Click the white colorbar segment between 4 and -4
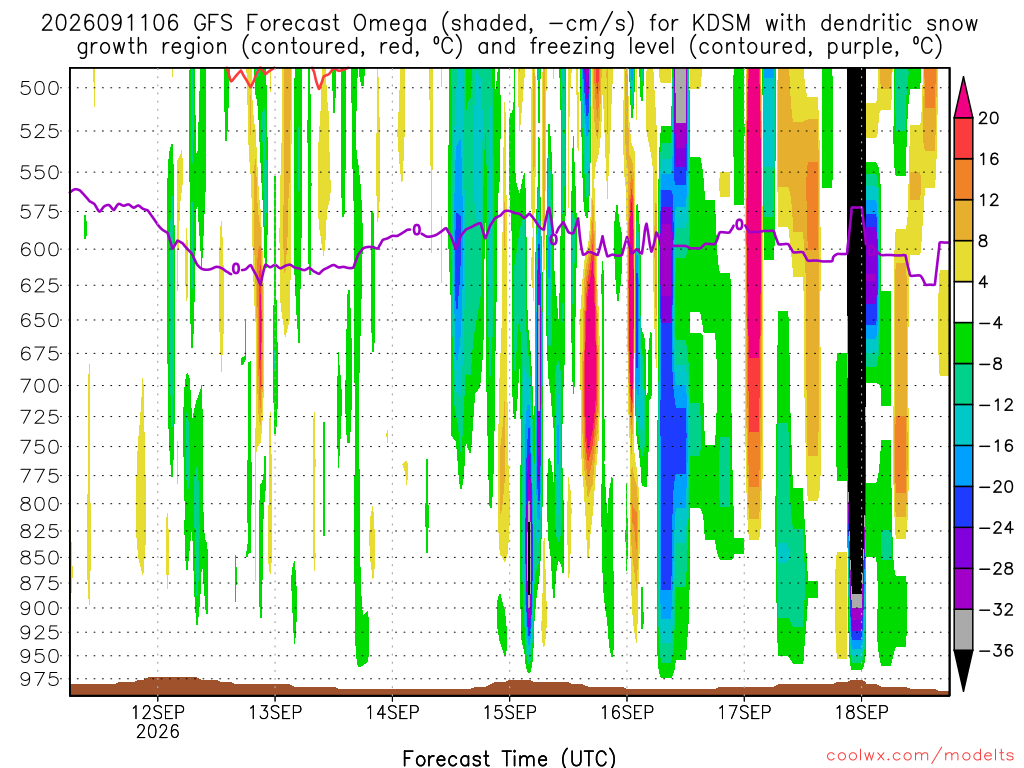Viewport: 1024px width, 768px height. point(963,302)
